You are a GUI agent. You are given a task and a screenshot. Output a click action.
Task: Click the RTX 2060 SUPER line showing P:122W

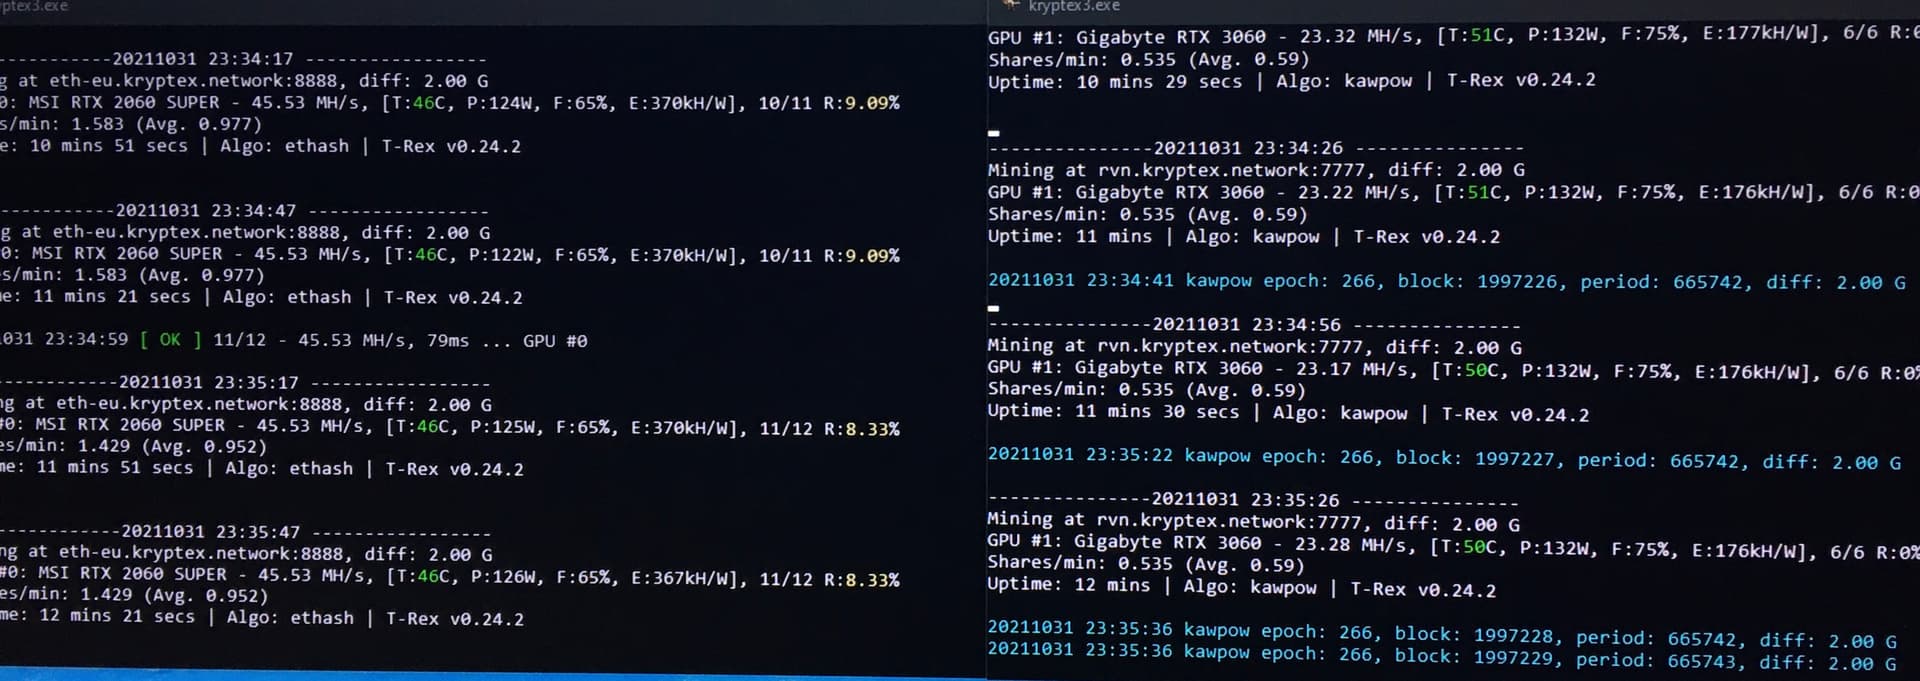[x=450, y=254]
